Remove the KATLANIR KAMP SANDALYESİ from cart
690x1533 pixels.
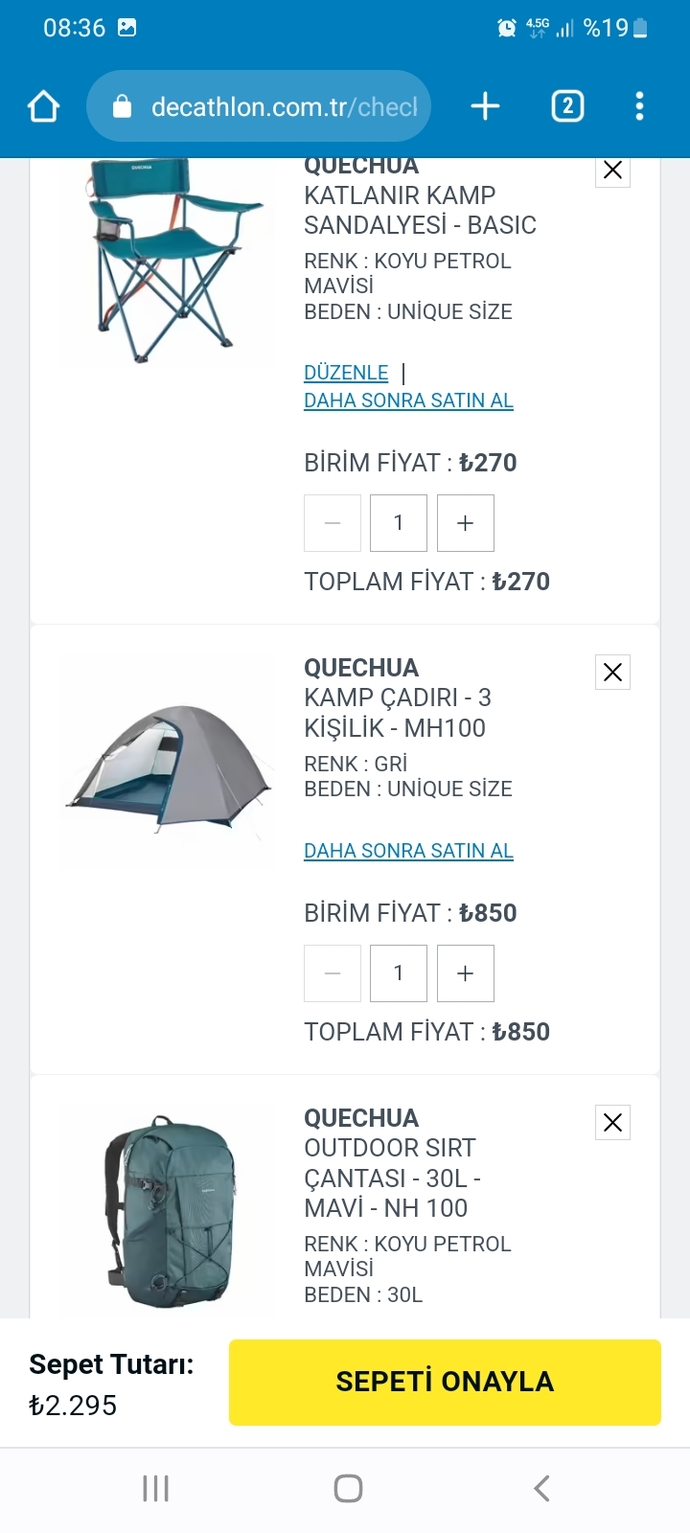pyautogui.click(x=612, y=170)
